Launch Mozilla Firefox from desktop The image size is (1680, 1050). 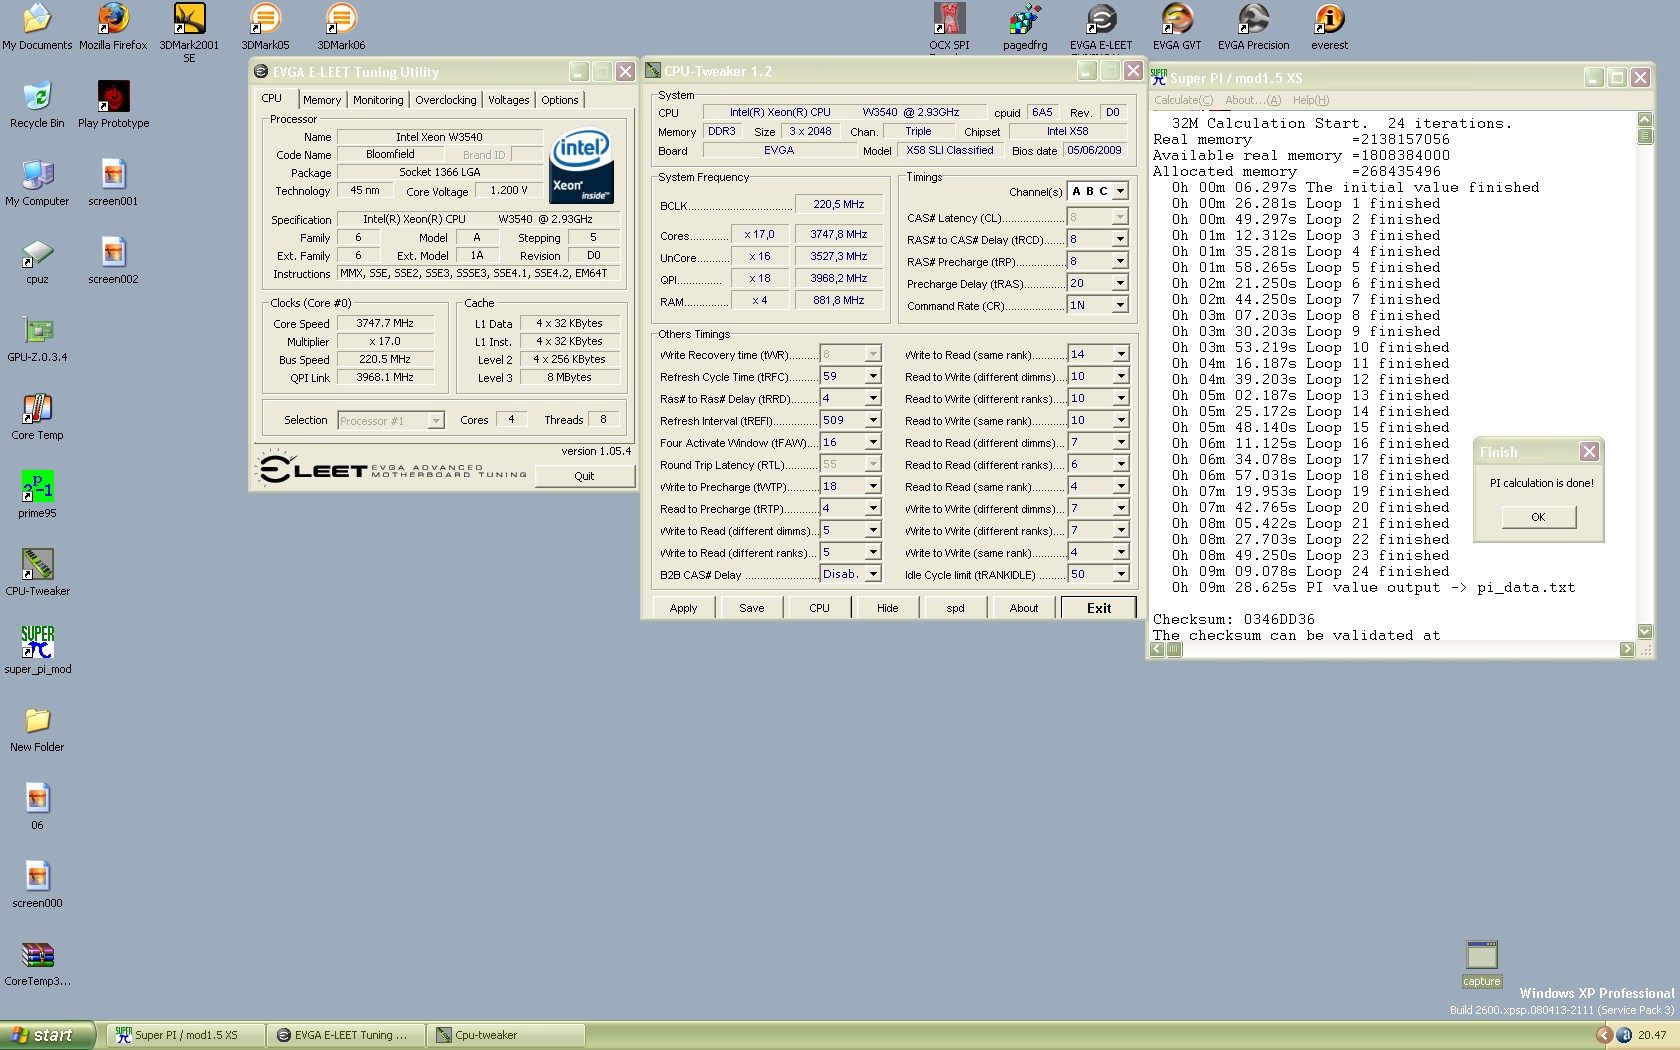pos(113,26)
